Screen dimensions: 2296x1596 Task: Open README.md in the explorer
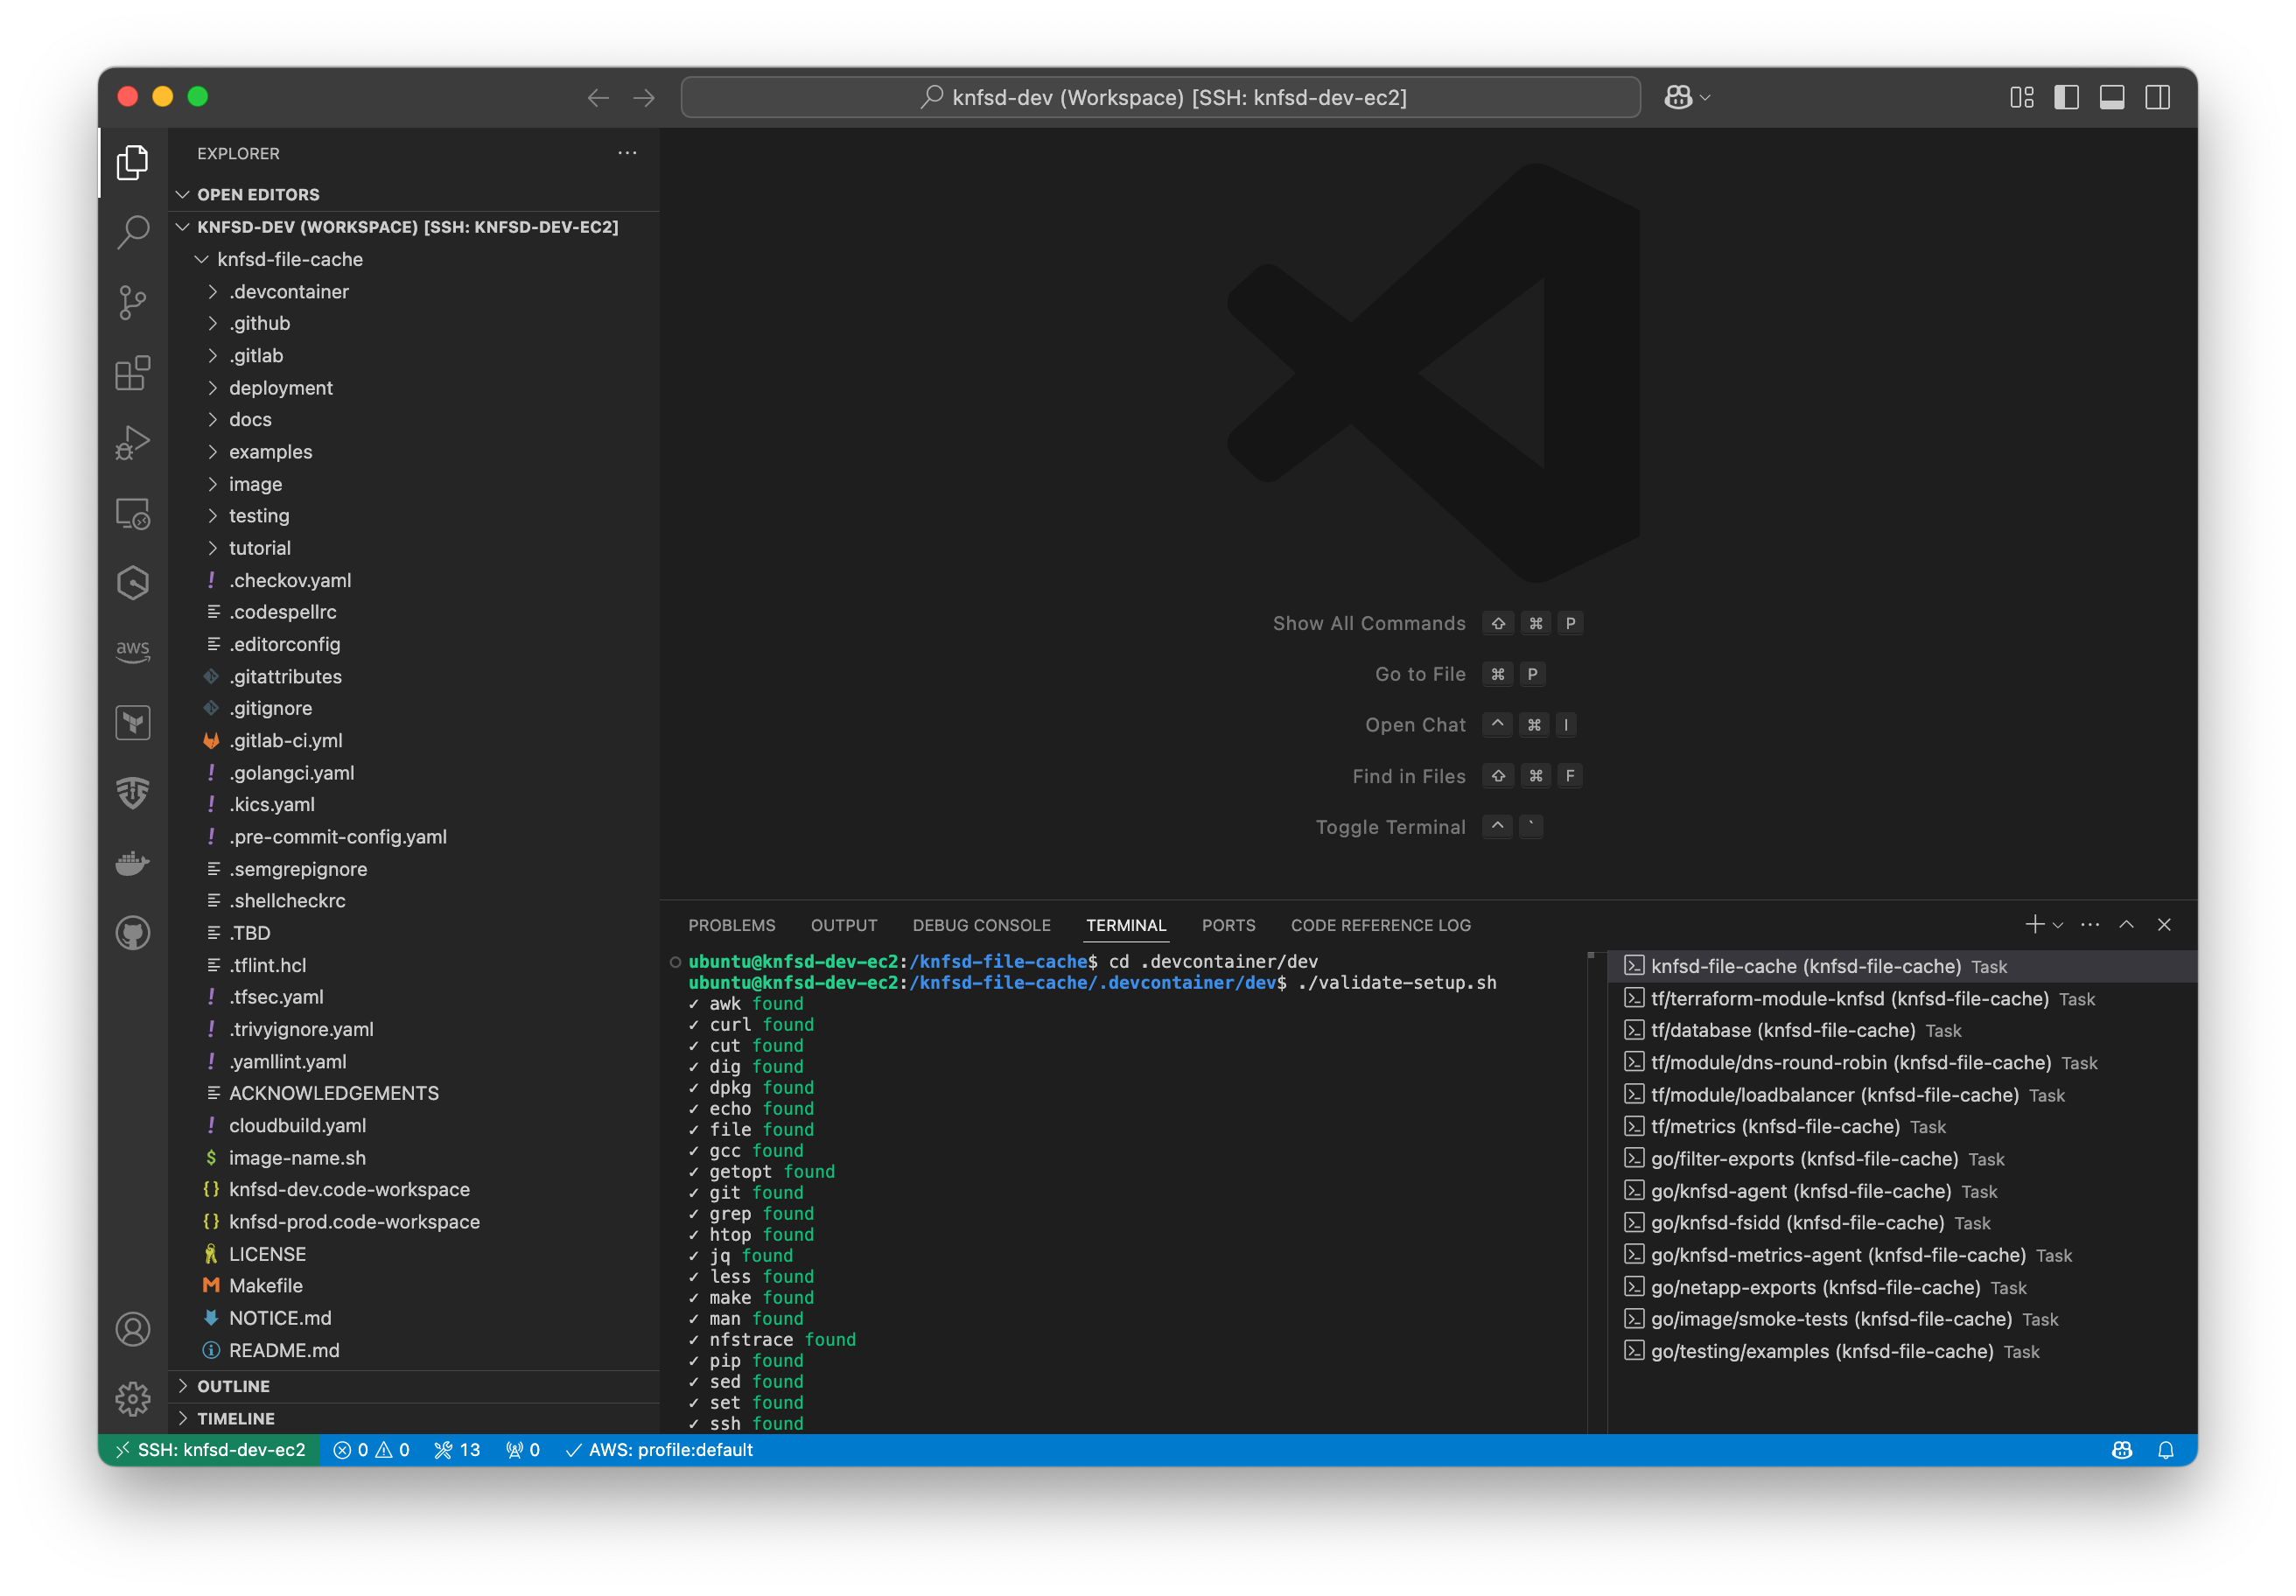point(414,1349)
